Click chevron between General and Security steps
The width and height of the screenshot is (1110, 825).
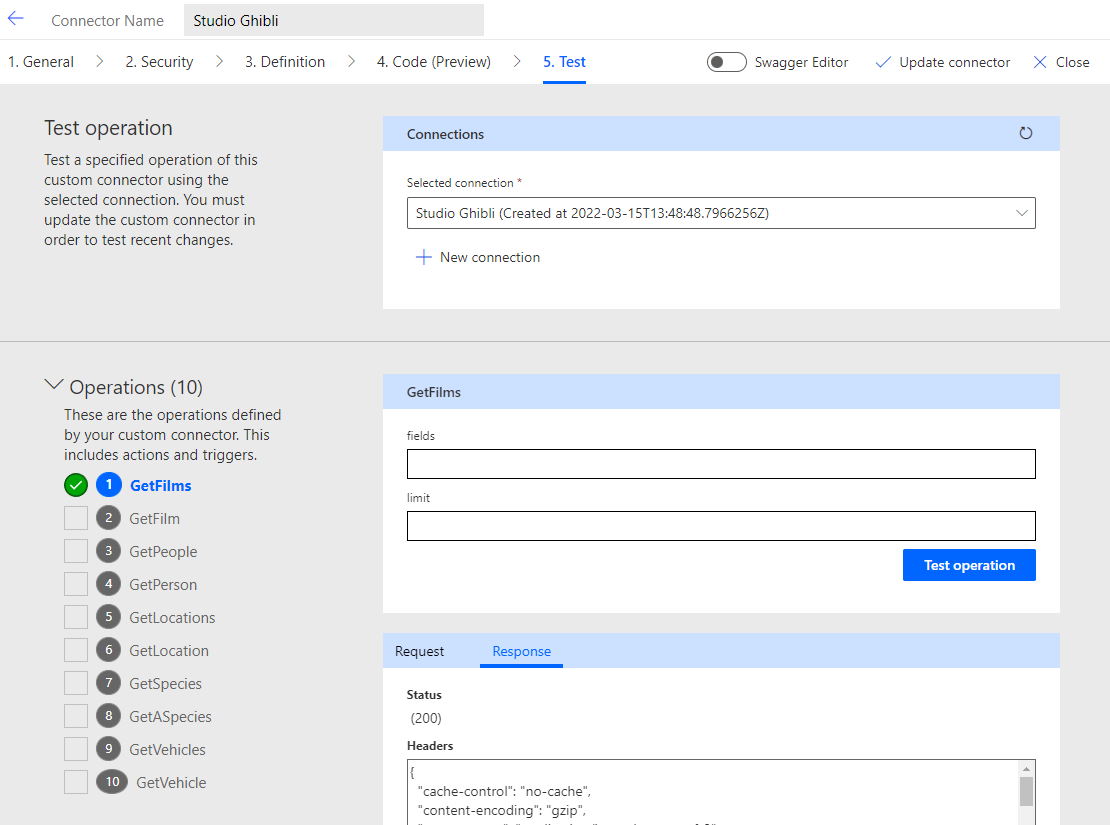pyautogui.click(x=100, y=62)
